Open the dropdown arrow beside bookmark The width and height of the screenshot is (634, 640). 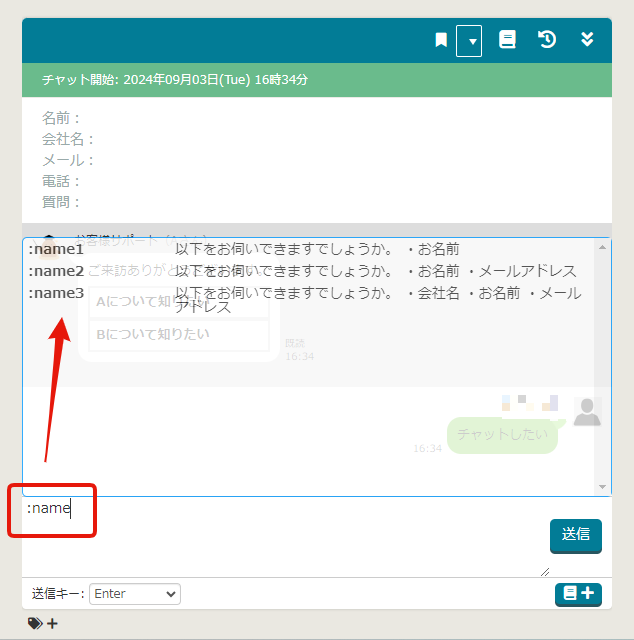click(470, 41)
